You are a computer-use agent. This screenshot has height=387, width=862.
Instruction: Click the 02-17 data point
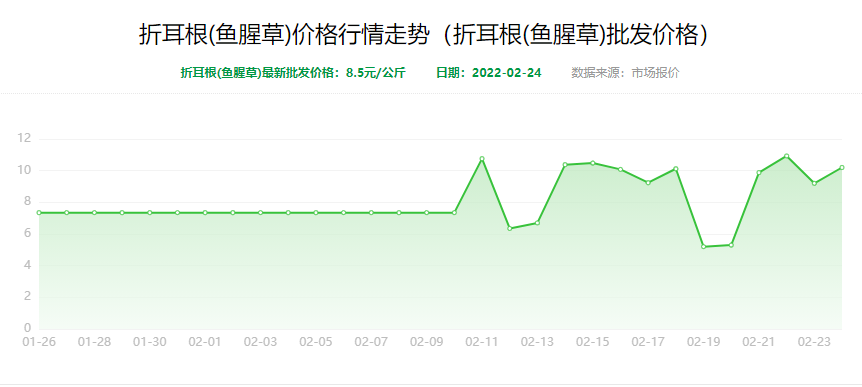pos(648,183)
